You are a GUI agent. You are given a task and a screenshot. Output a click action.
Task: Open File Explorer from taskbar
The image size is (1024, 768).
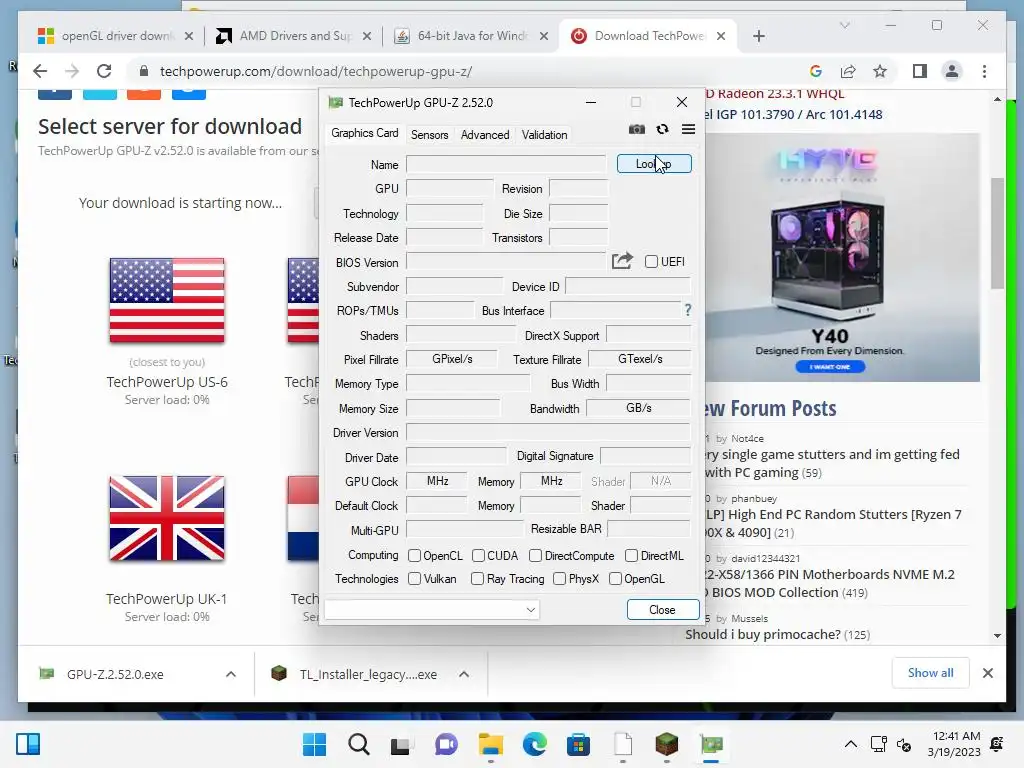point(490,744)
